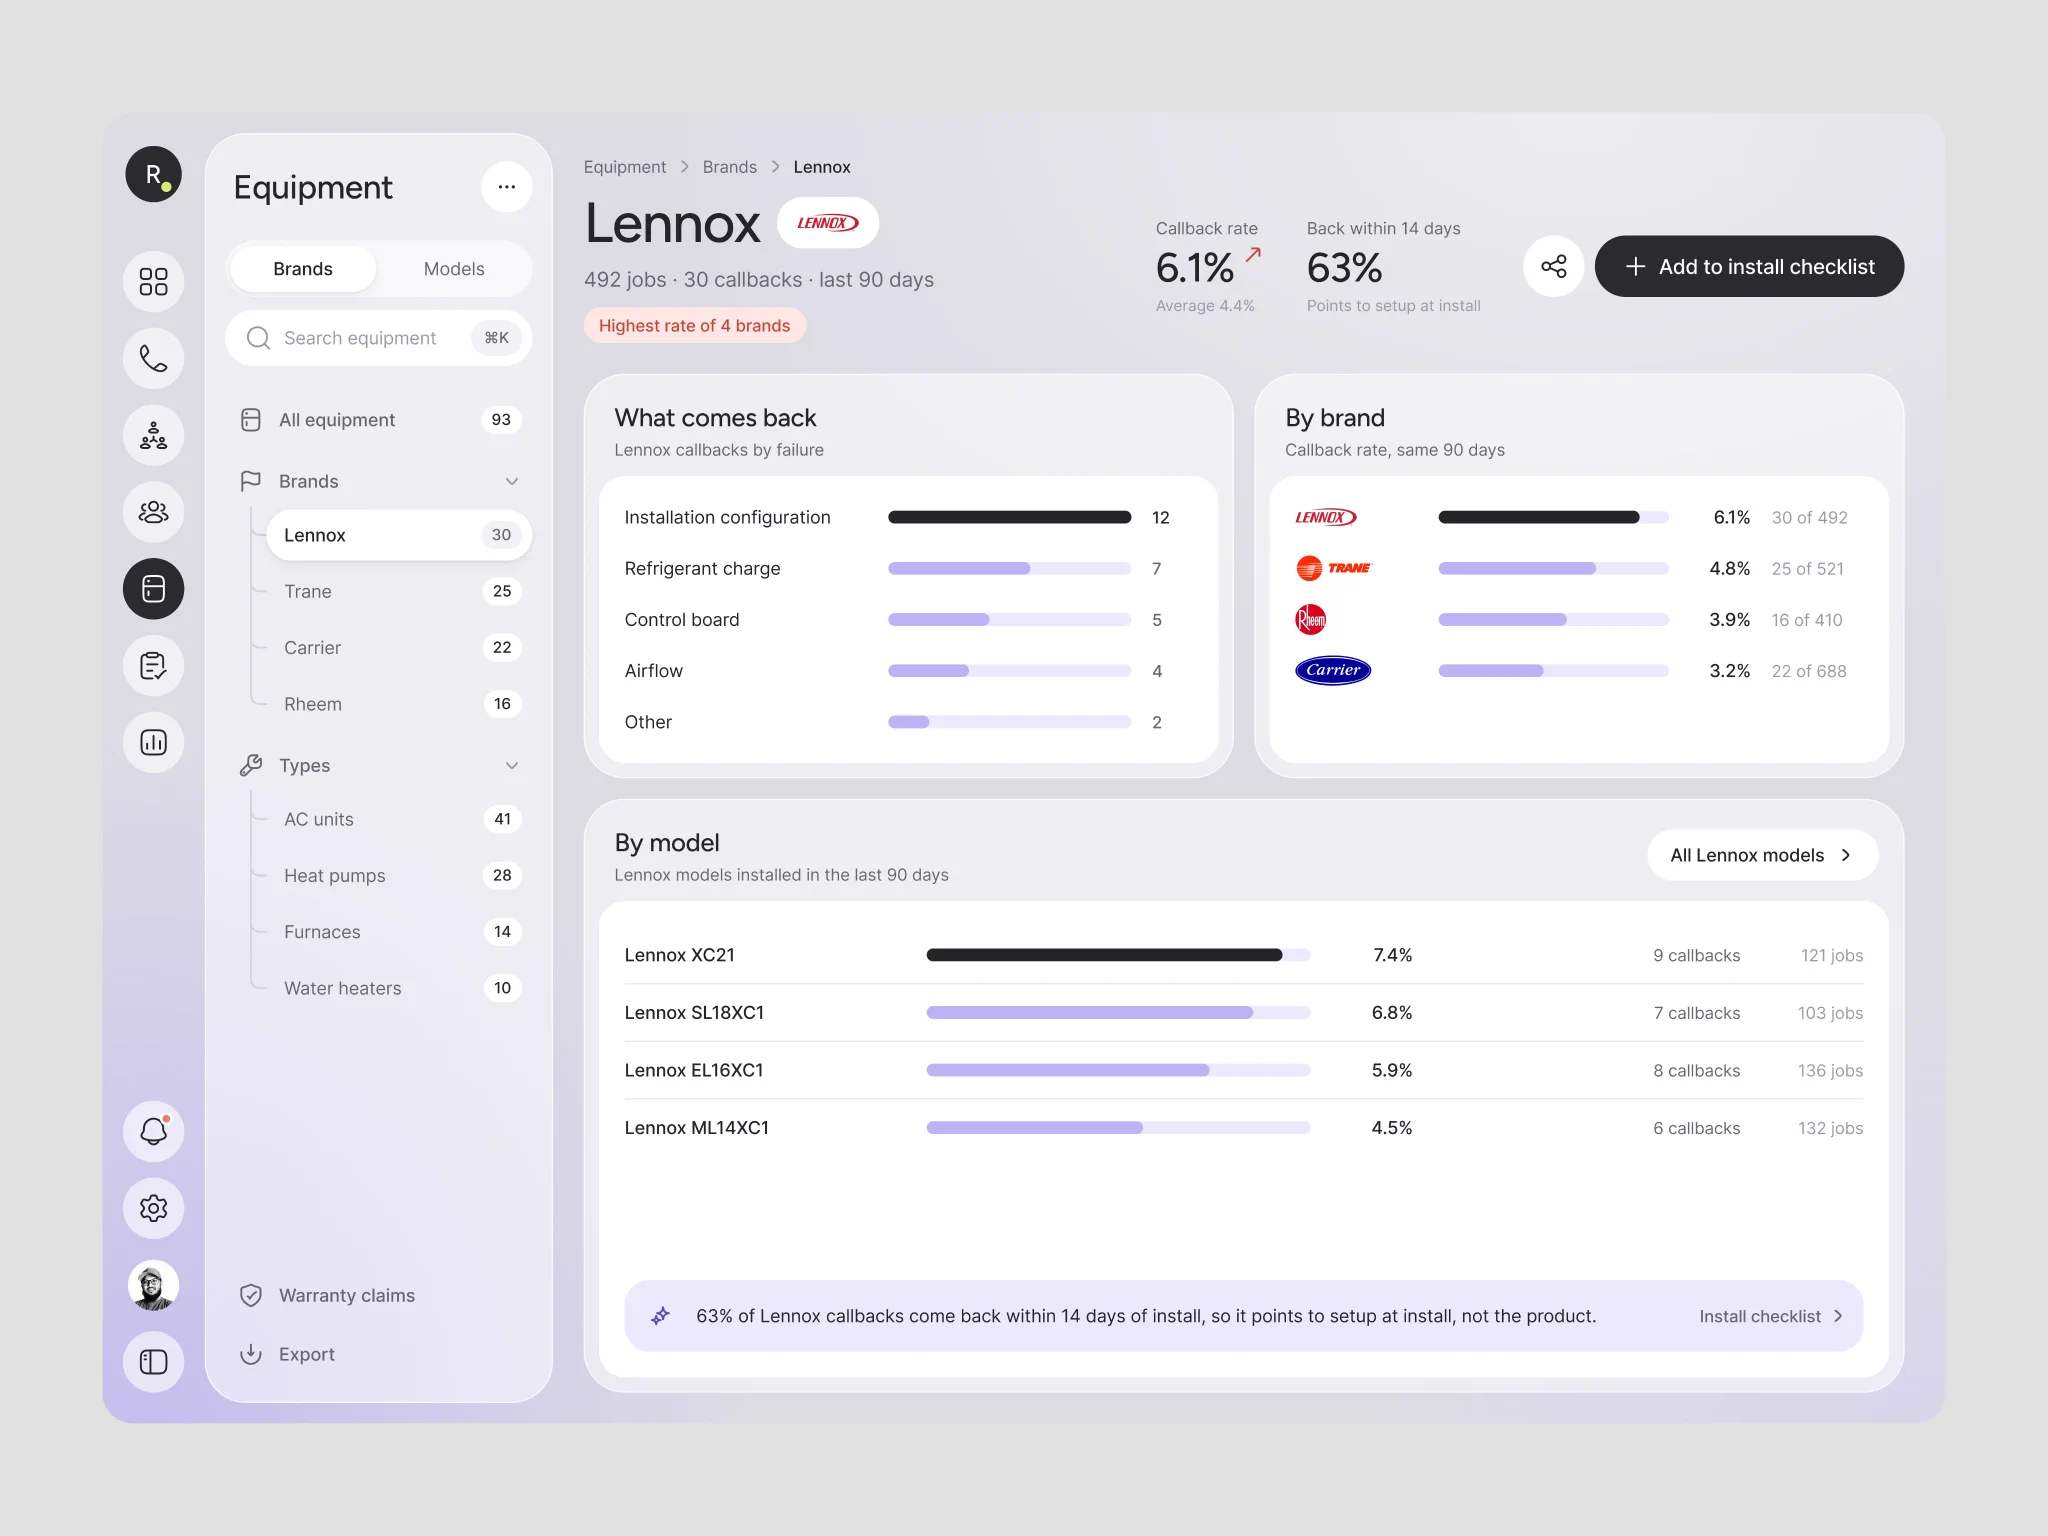
Task: Click the Trane logo in By brand
Action: pyautogui.click(x=1334, y=568)
